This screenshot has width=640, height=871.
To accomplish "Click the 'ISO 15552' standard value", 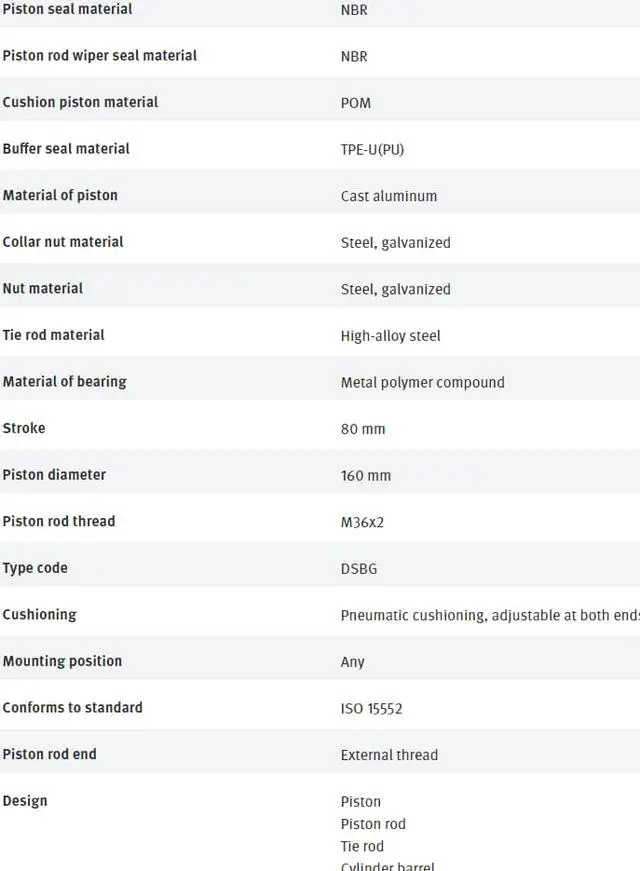I will point(371,709).
